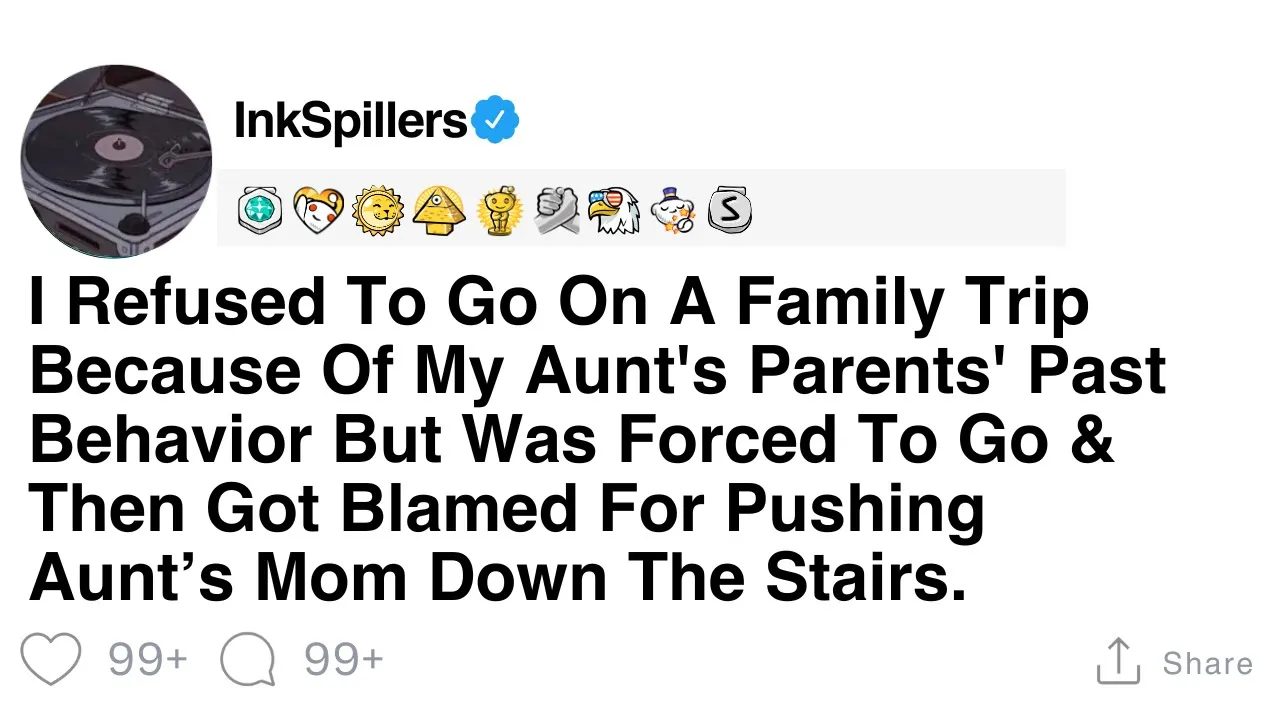Image resolution: width=1280 pixels, height=720 pixels.
Task: Open the InkSpillers profile name
Action: pyautogui.click(x=350, y=122)
